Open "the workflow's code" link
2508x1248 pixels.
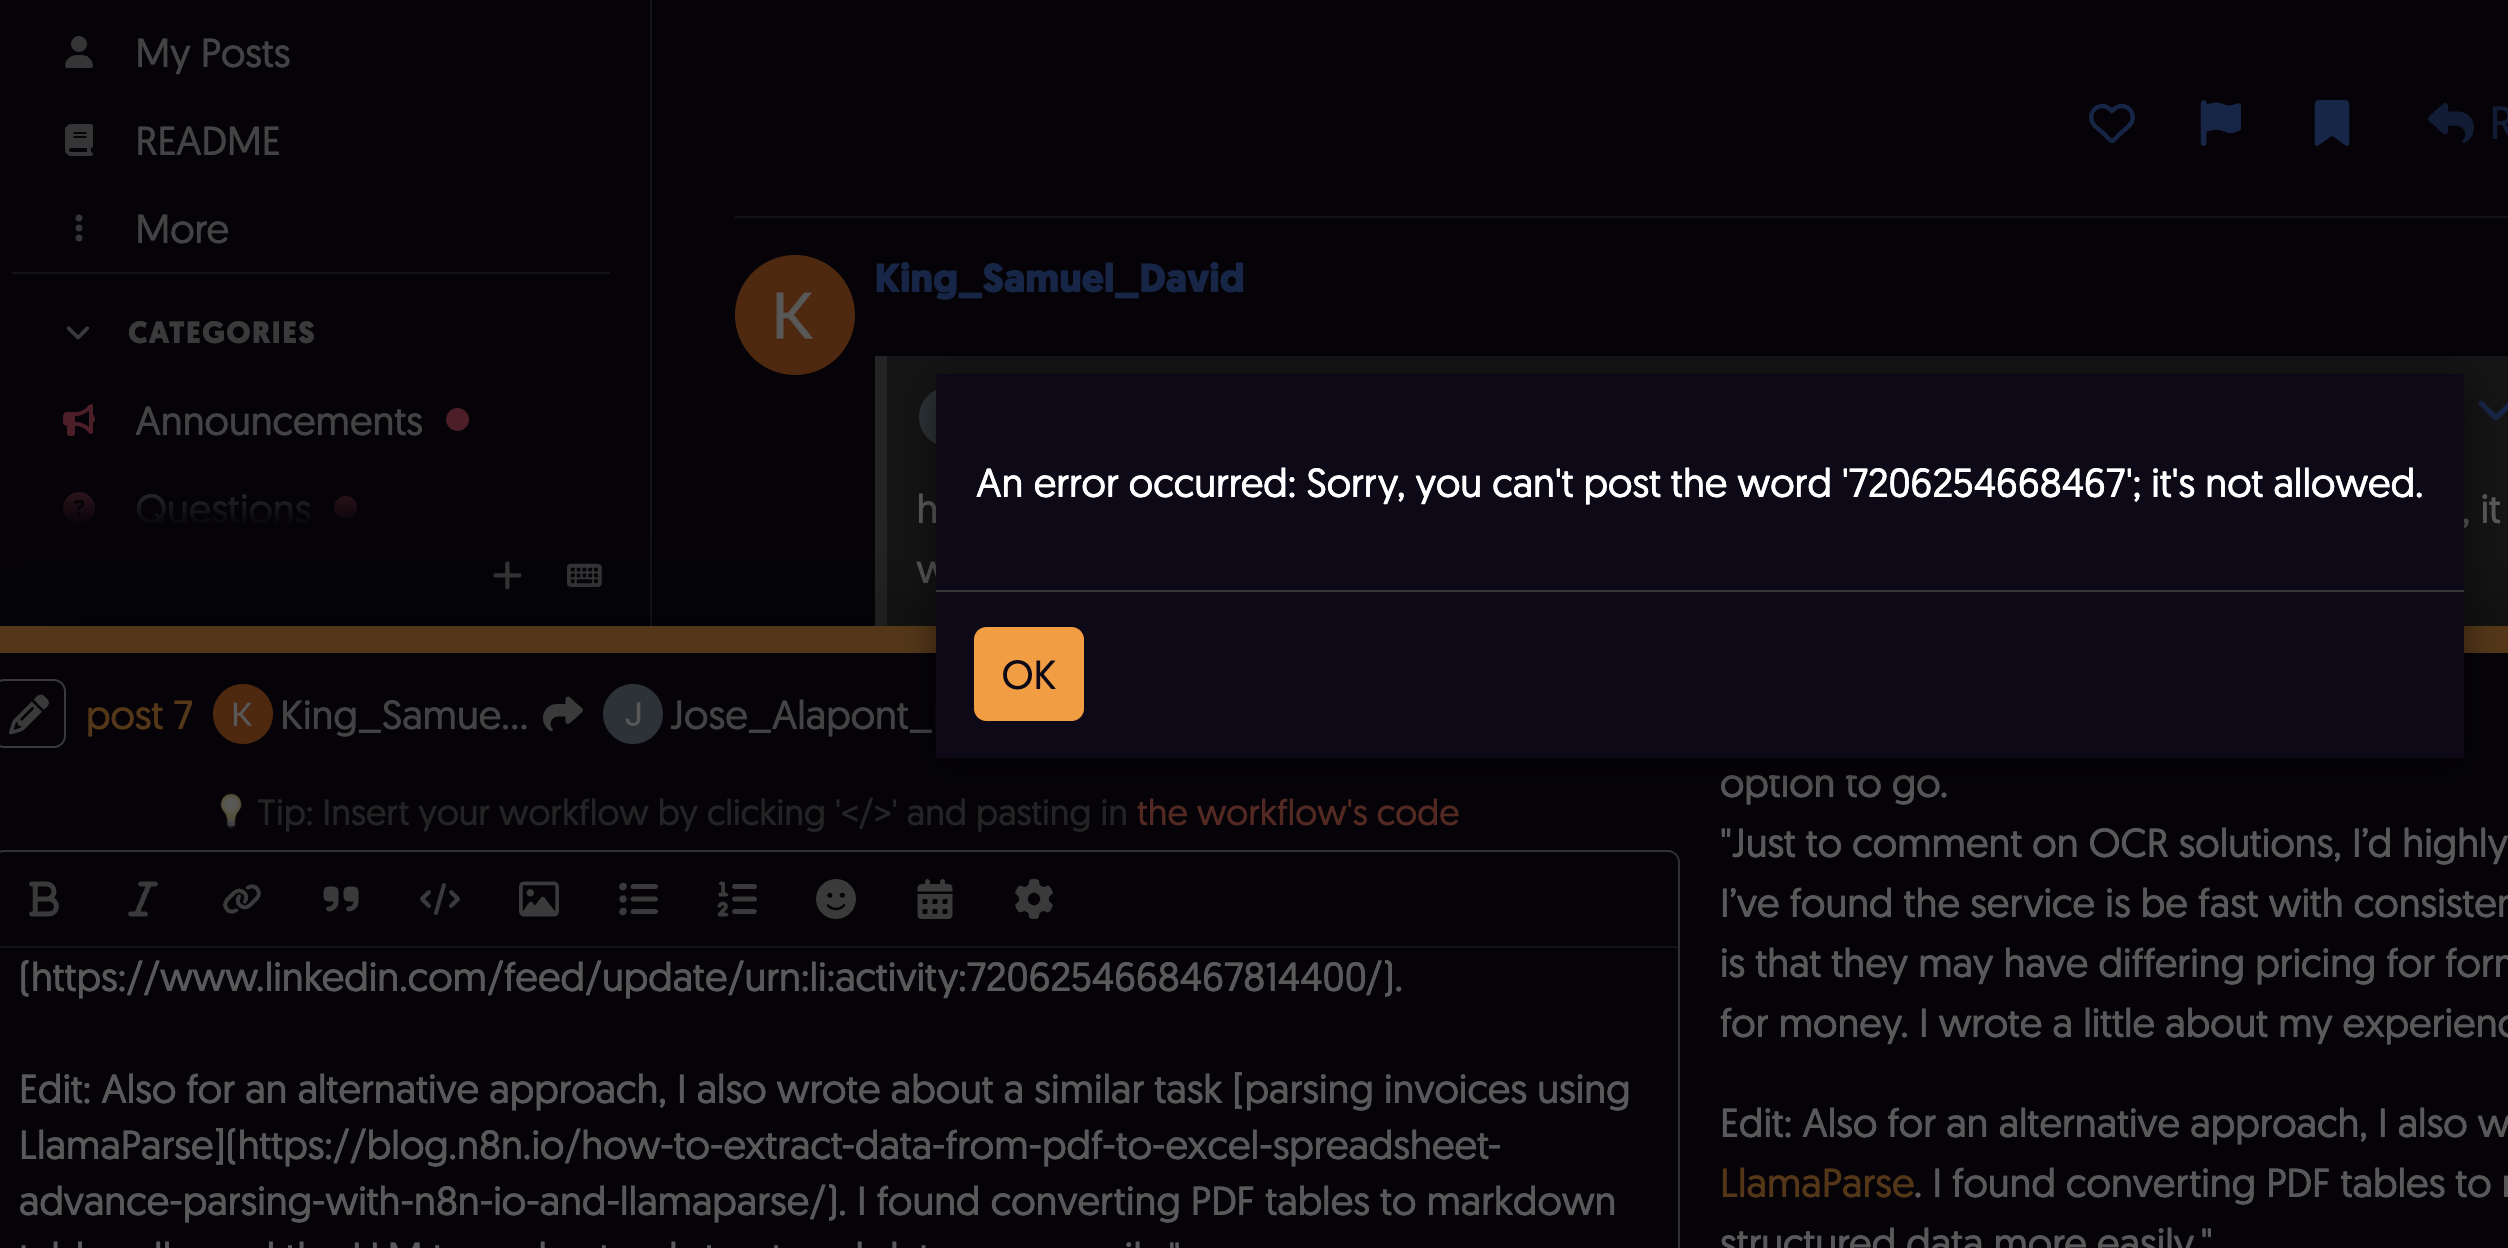pyautogui.click(x=1297, y=812)
